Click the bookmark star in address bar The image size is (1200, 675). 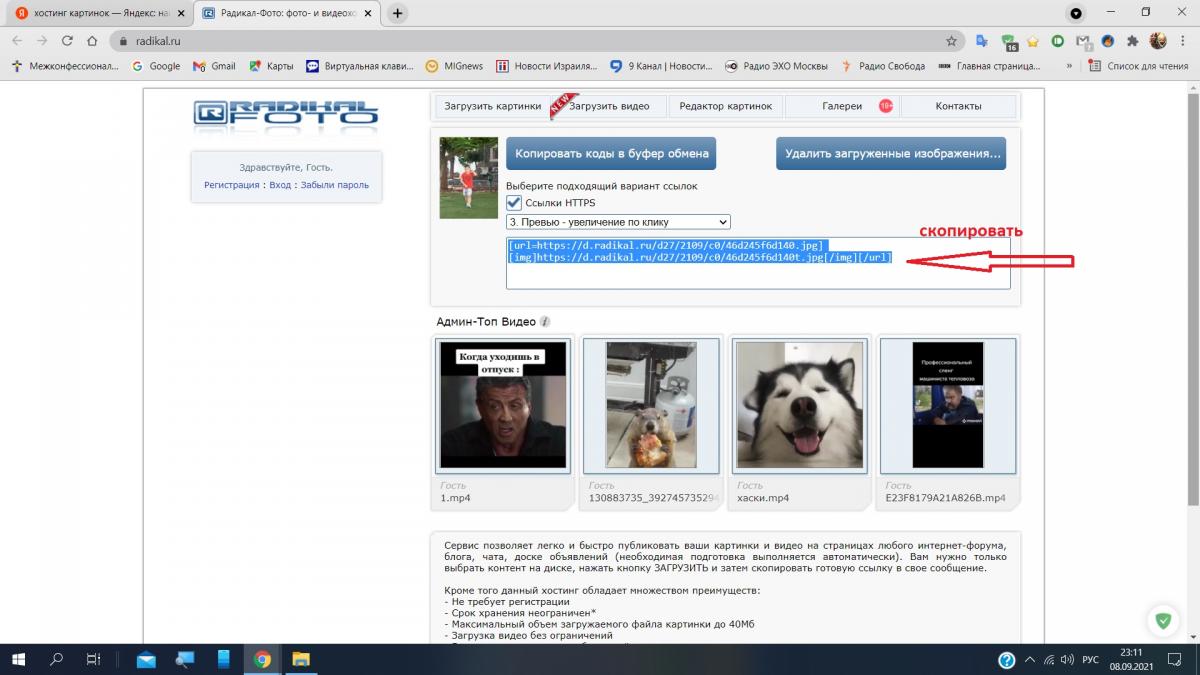point(951,41)
